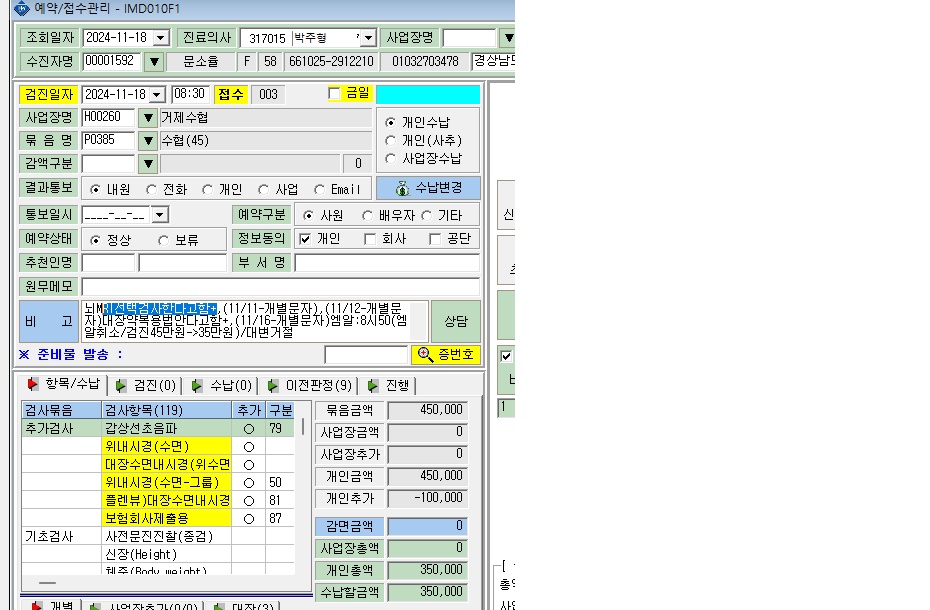Open the 묶음명 package code dropdown
Image resolution: width=930 pixels, height=610 pixels.
pyautogui.click(x=148, y=141)
